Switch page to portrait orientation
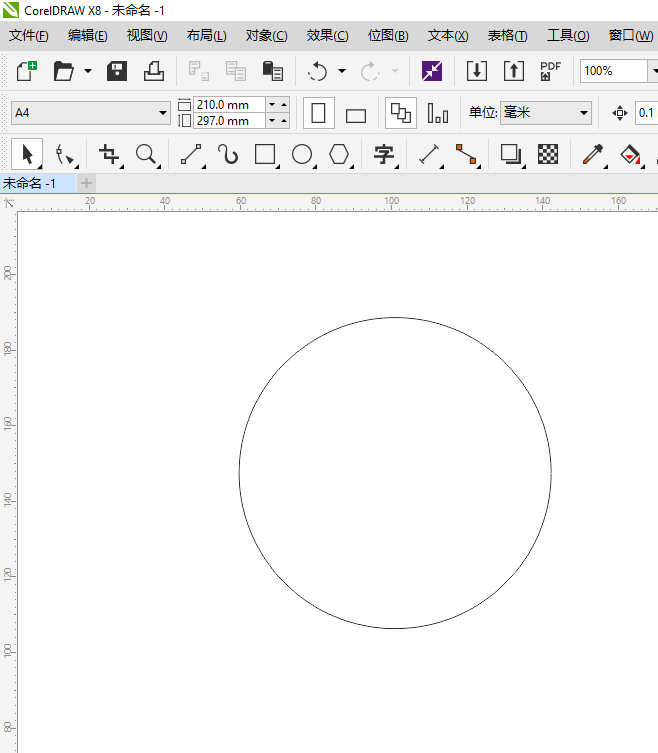Screen dimensions: 658x753 pyautogui.click(x=319, y=113)
